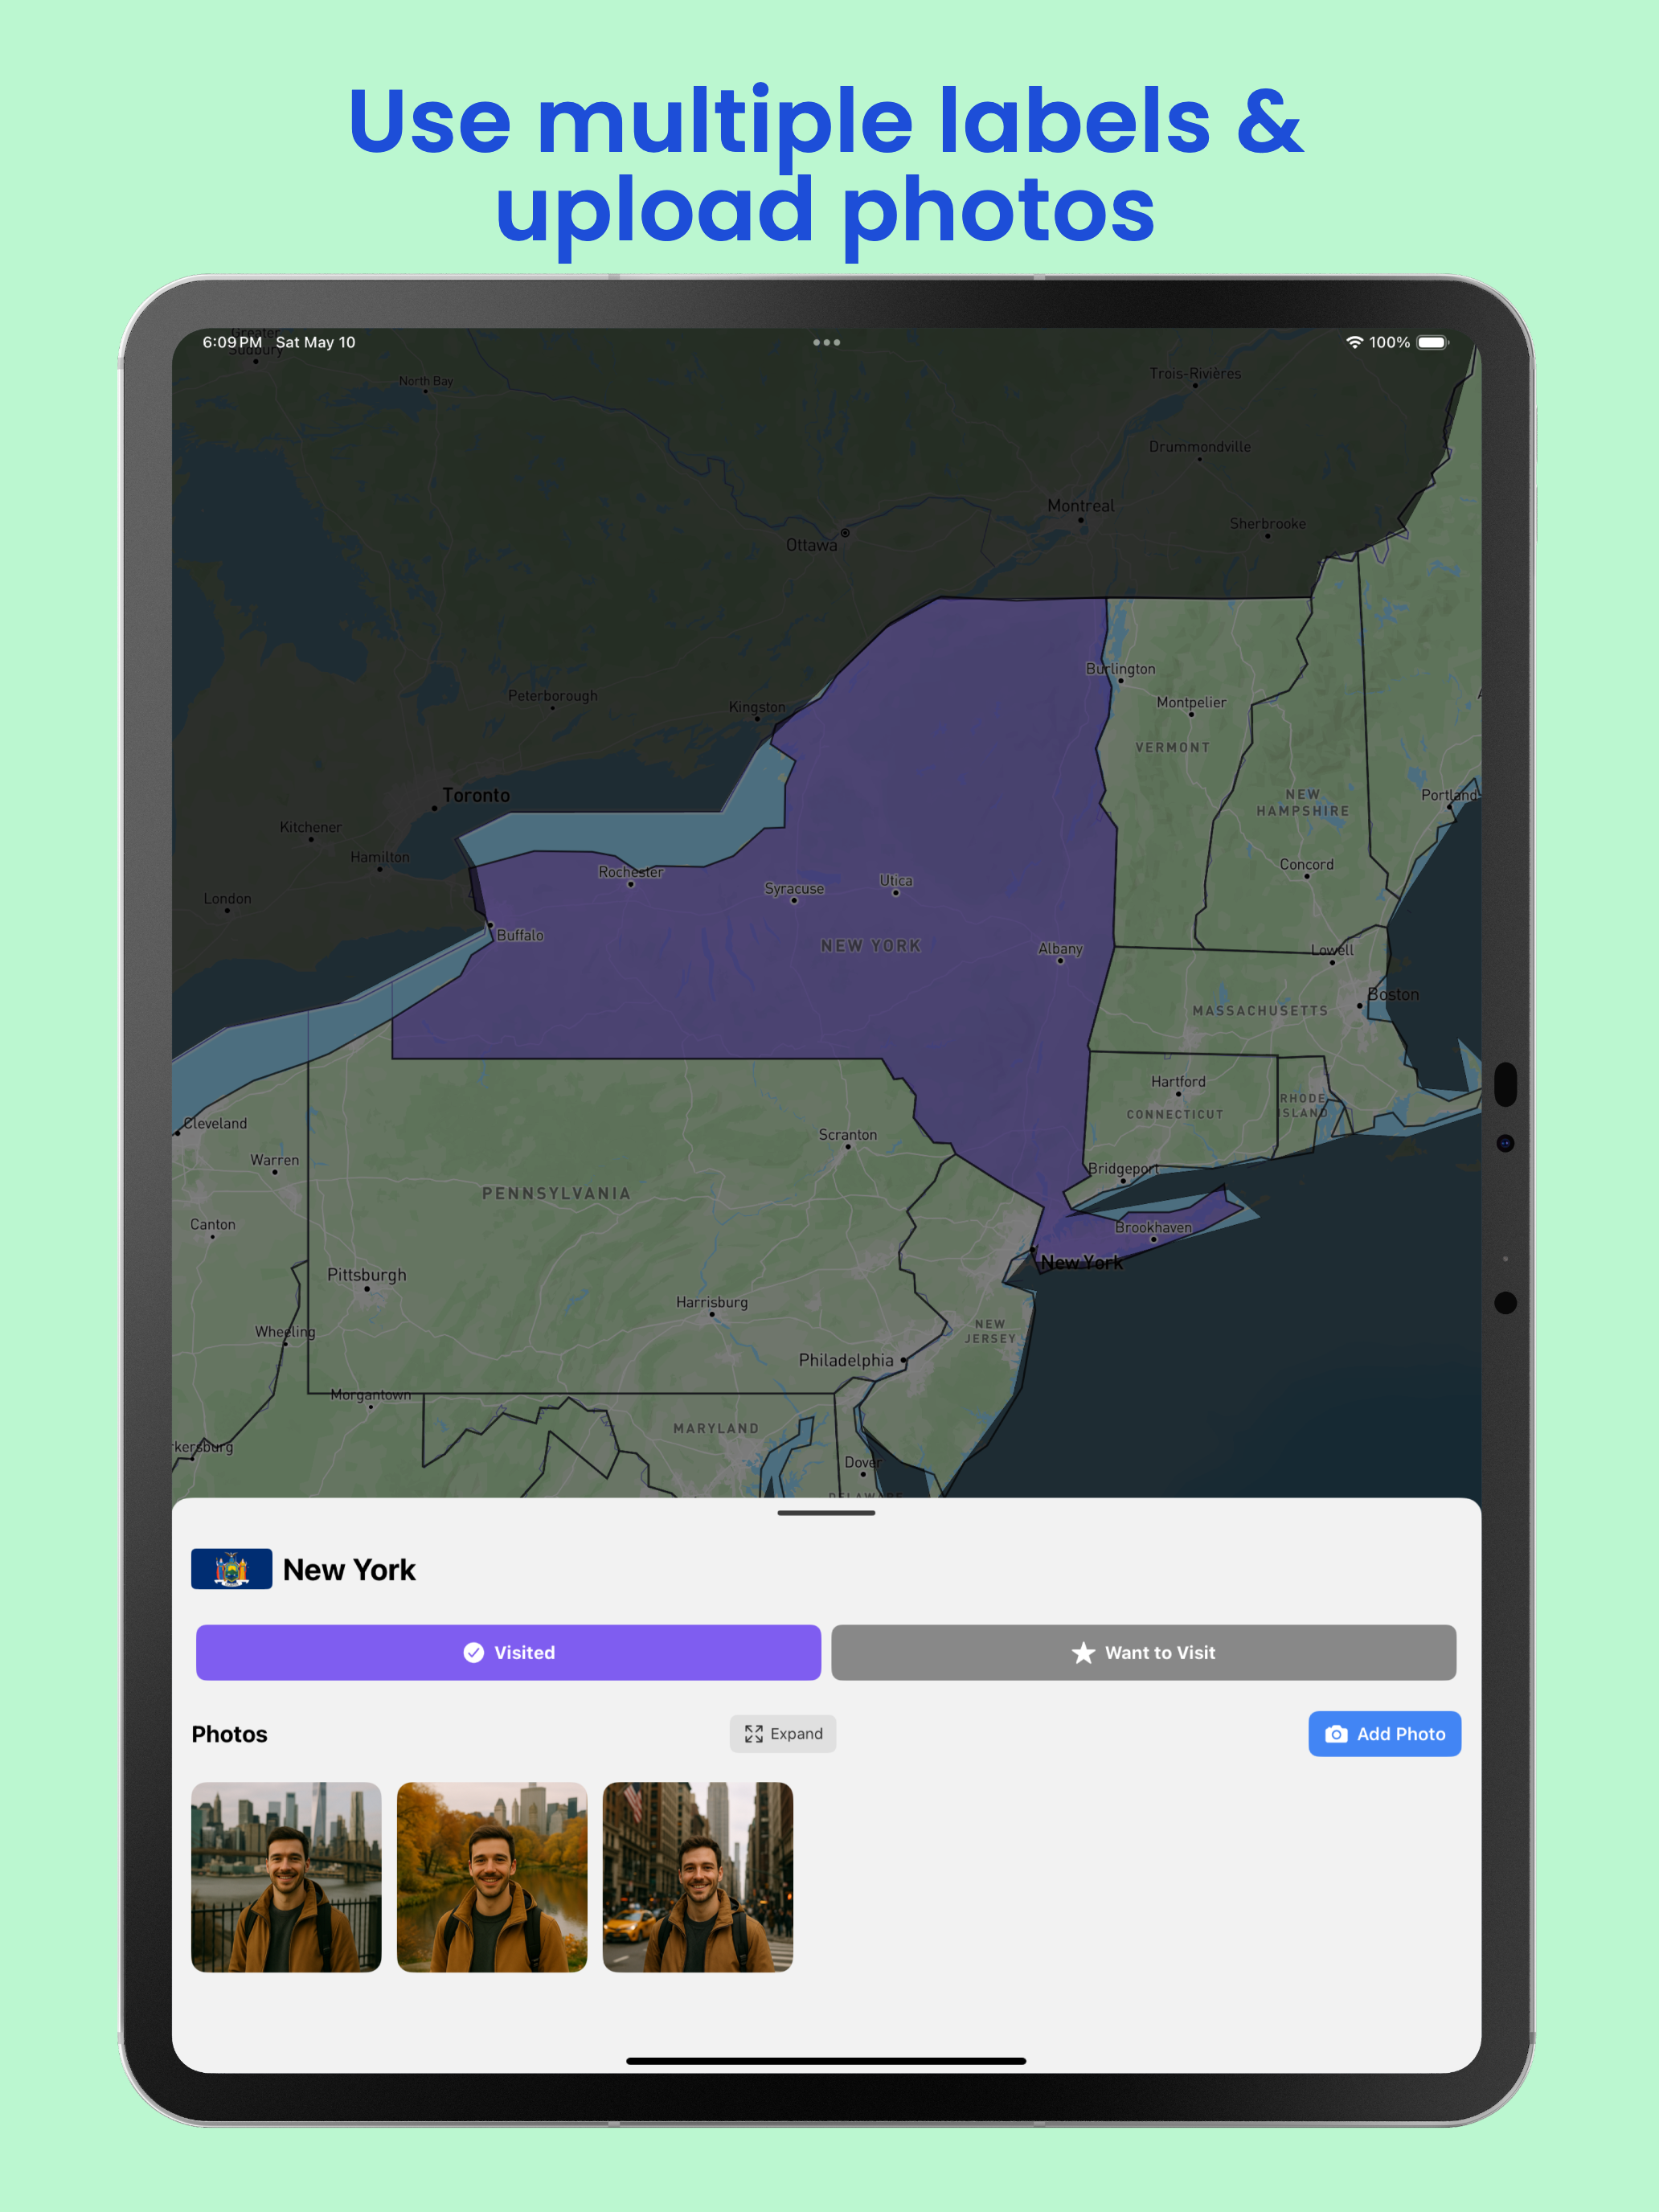Open the Brooklyn Bridge skyline photo
1659x2212 pixels.
point(286,1877)
